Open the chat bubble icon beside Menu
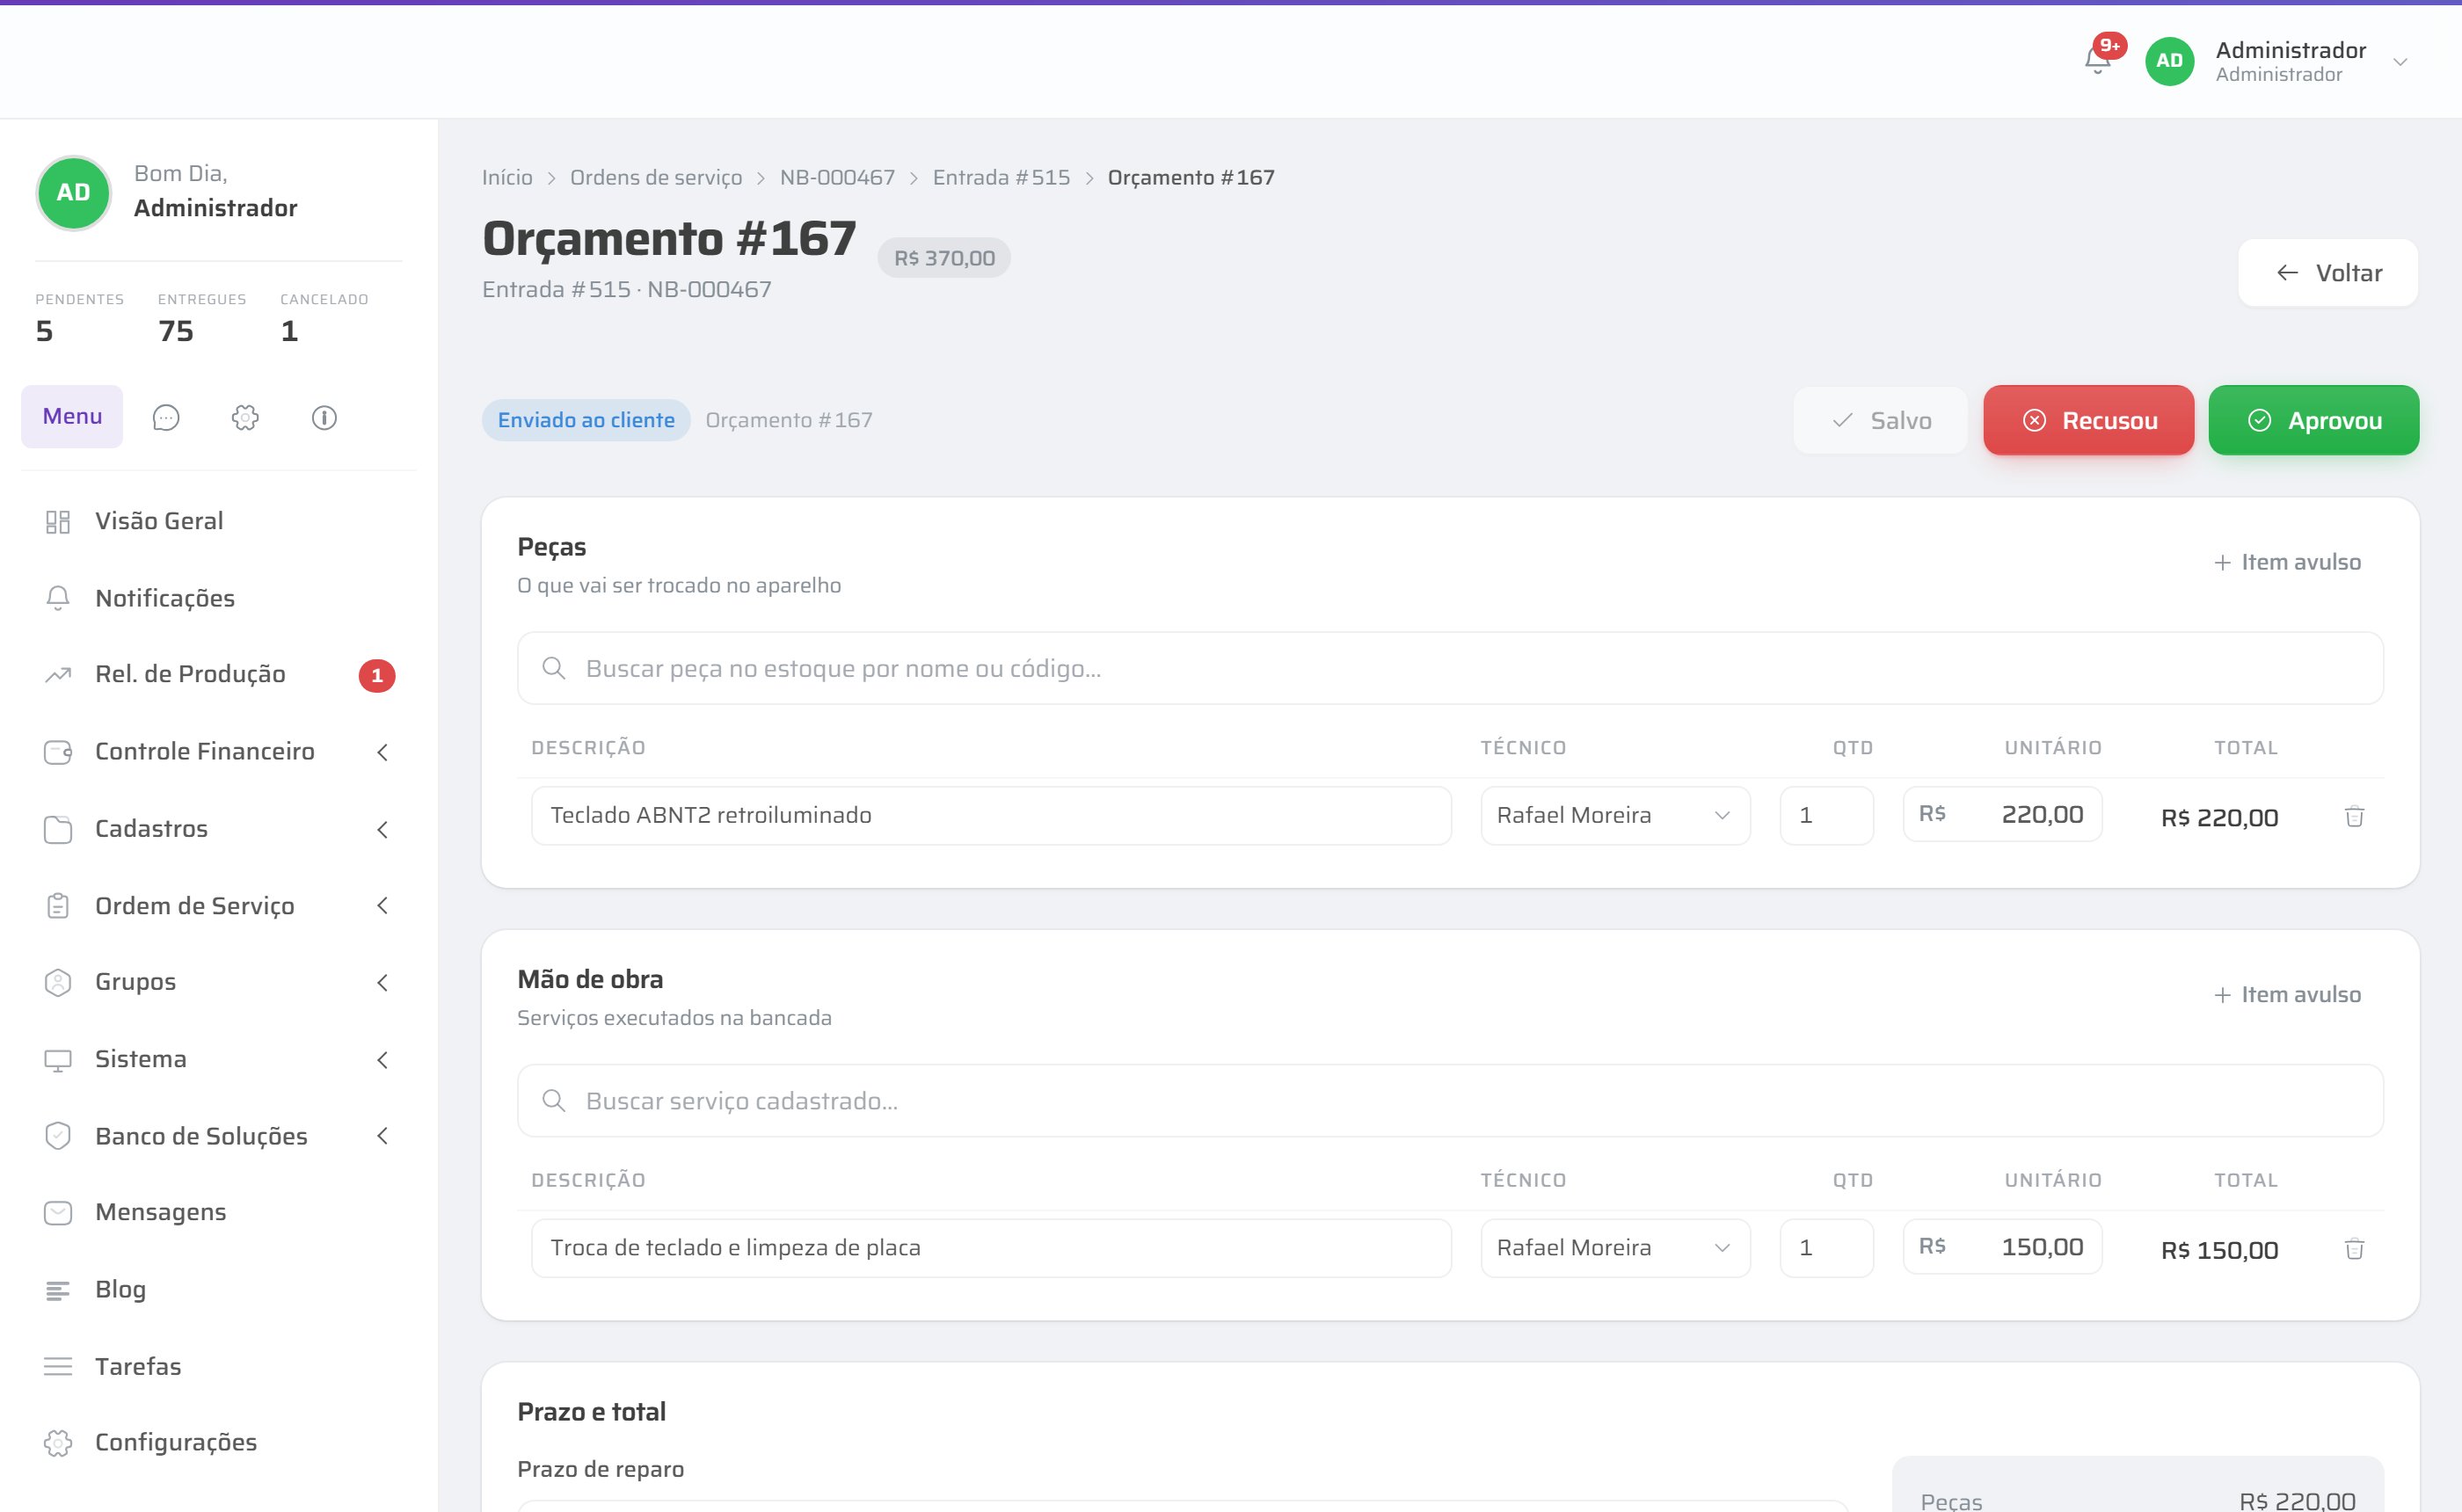Screen dimensions: 2462x1512 pyautogui.click(x=166, y=418)
